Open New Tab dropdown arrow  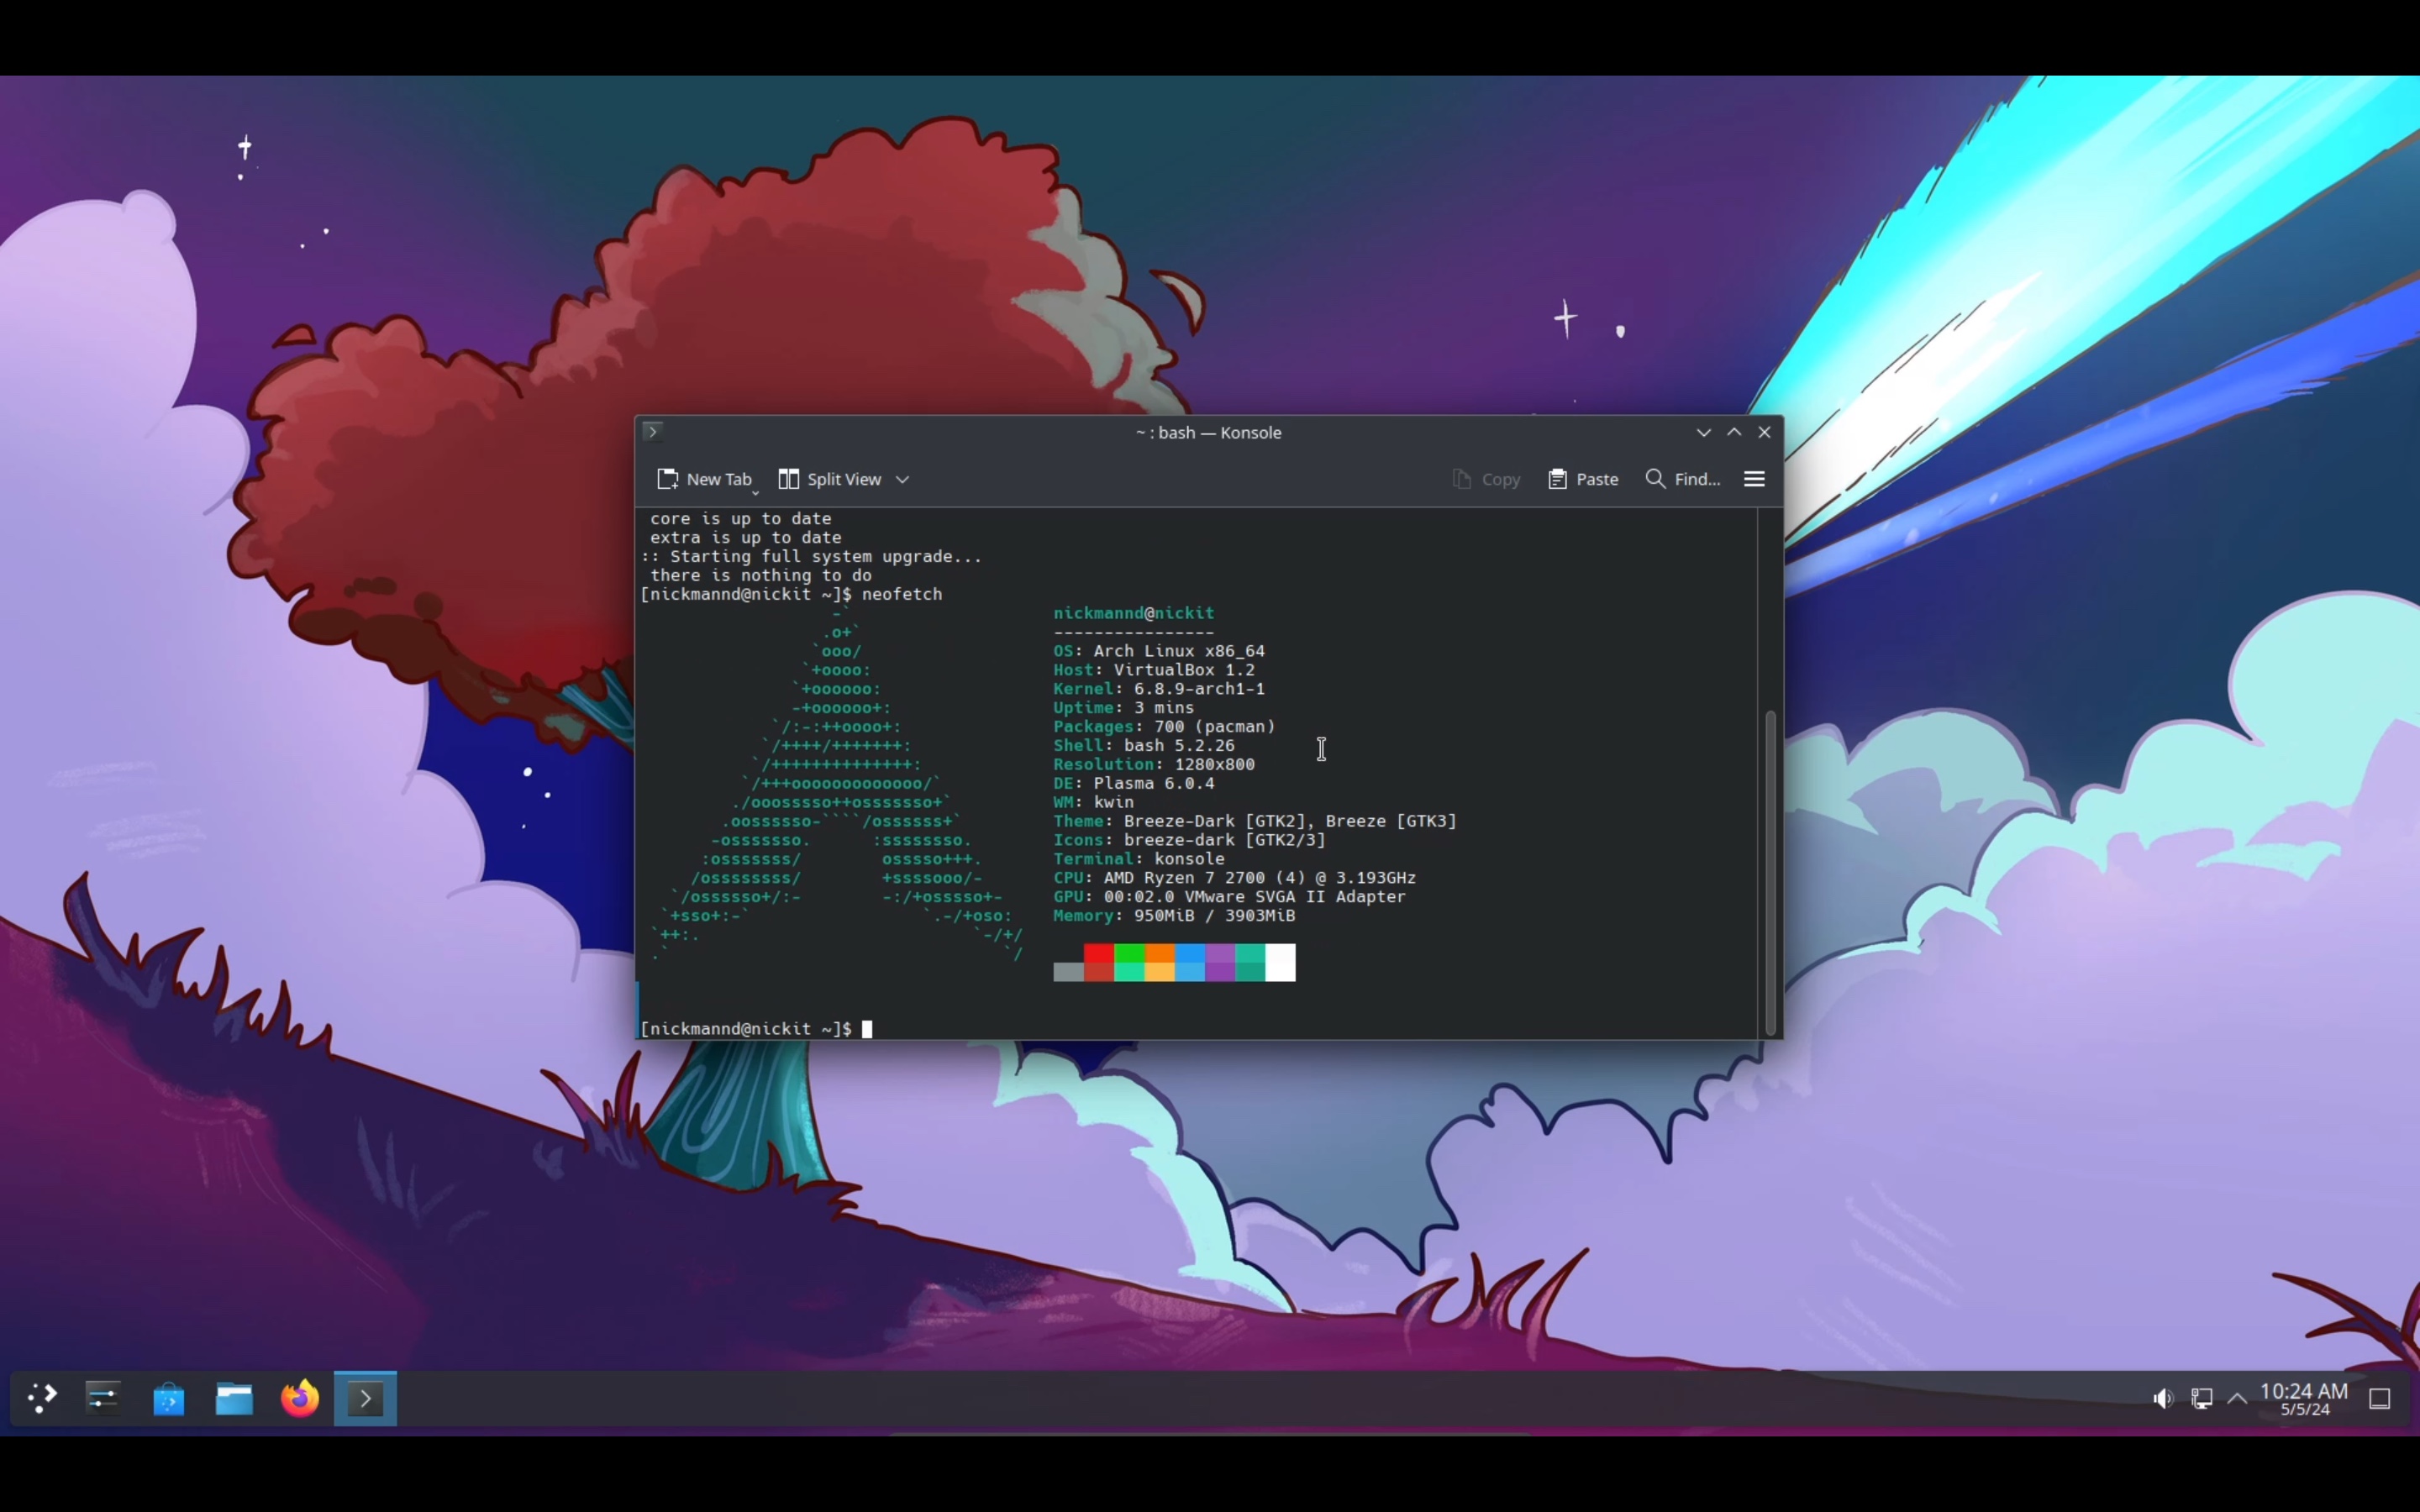pos(756,492)
